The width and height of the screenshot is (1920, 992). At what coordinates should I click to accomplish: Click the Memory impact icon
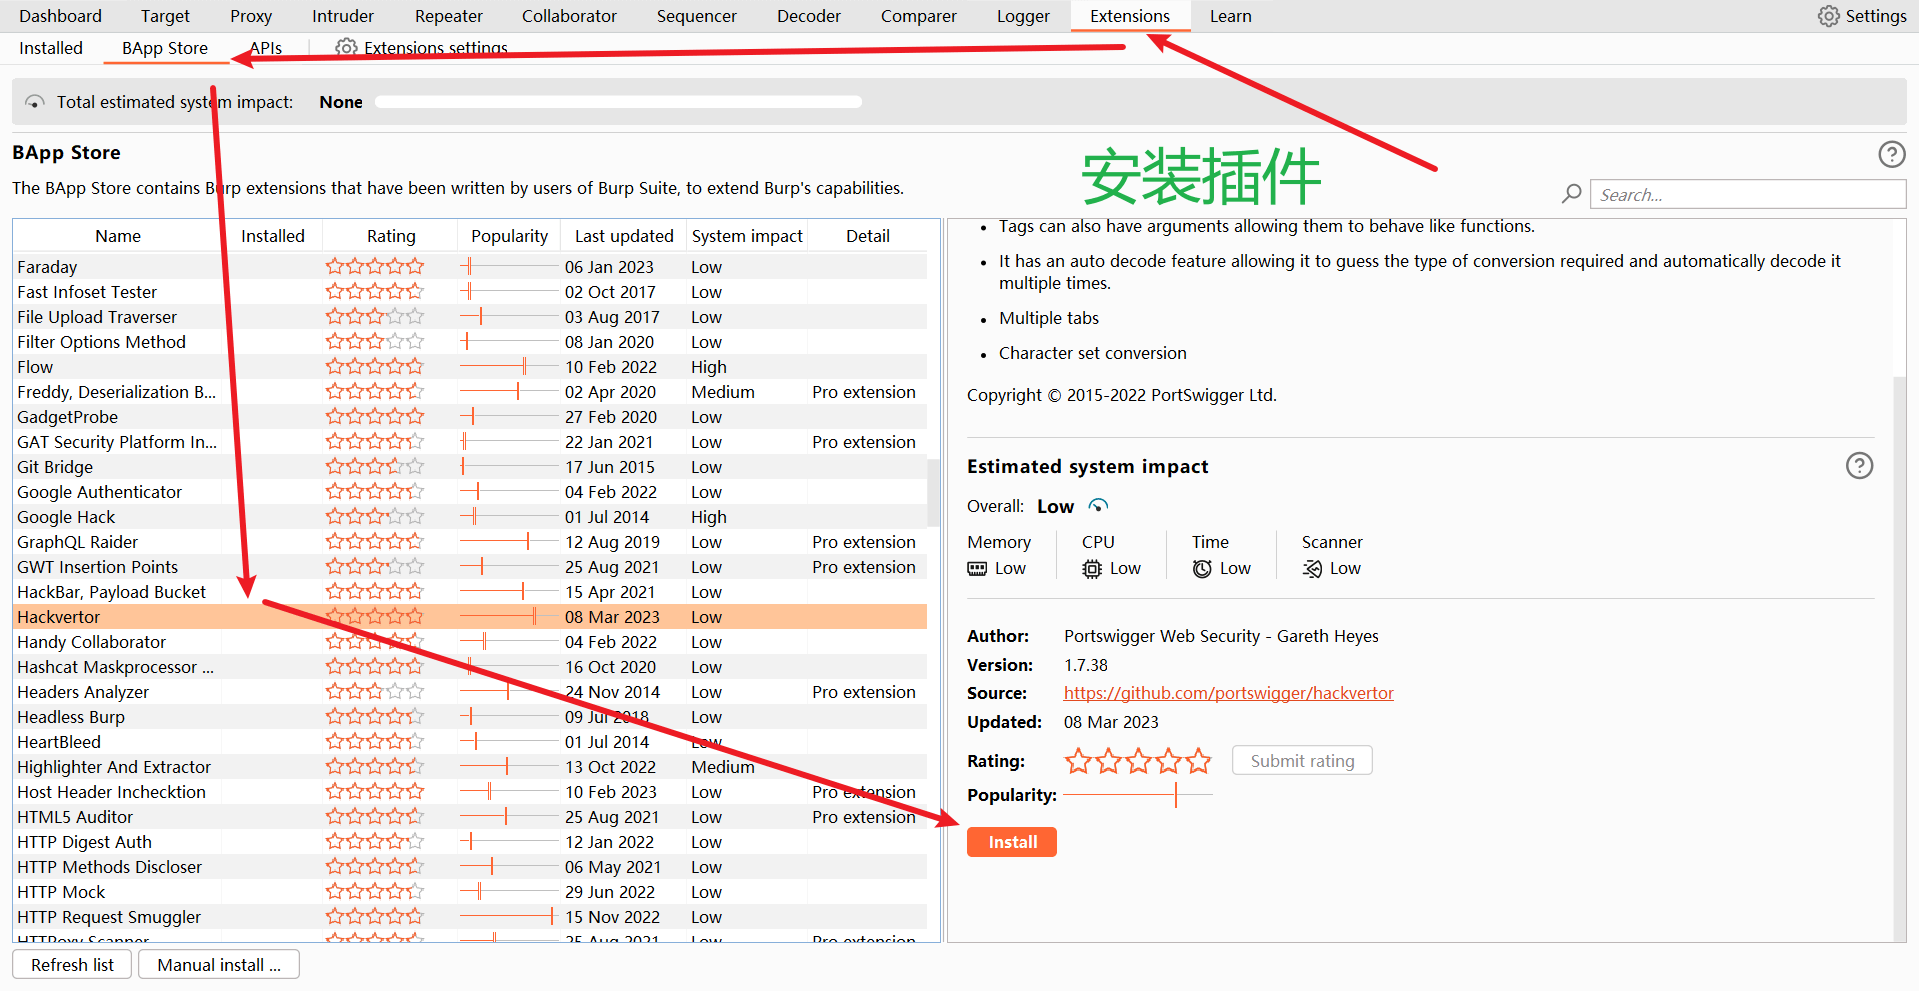(977, 569)
